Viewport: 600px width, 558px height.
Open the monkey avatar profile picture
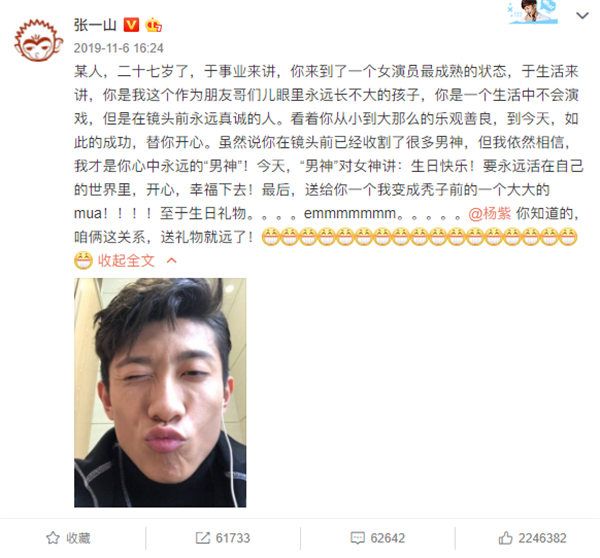(38, 41)
